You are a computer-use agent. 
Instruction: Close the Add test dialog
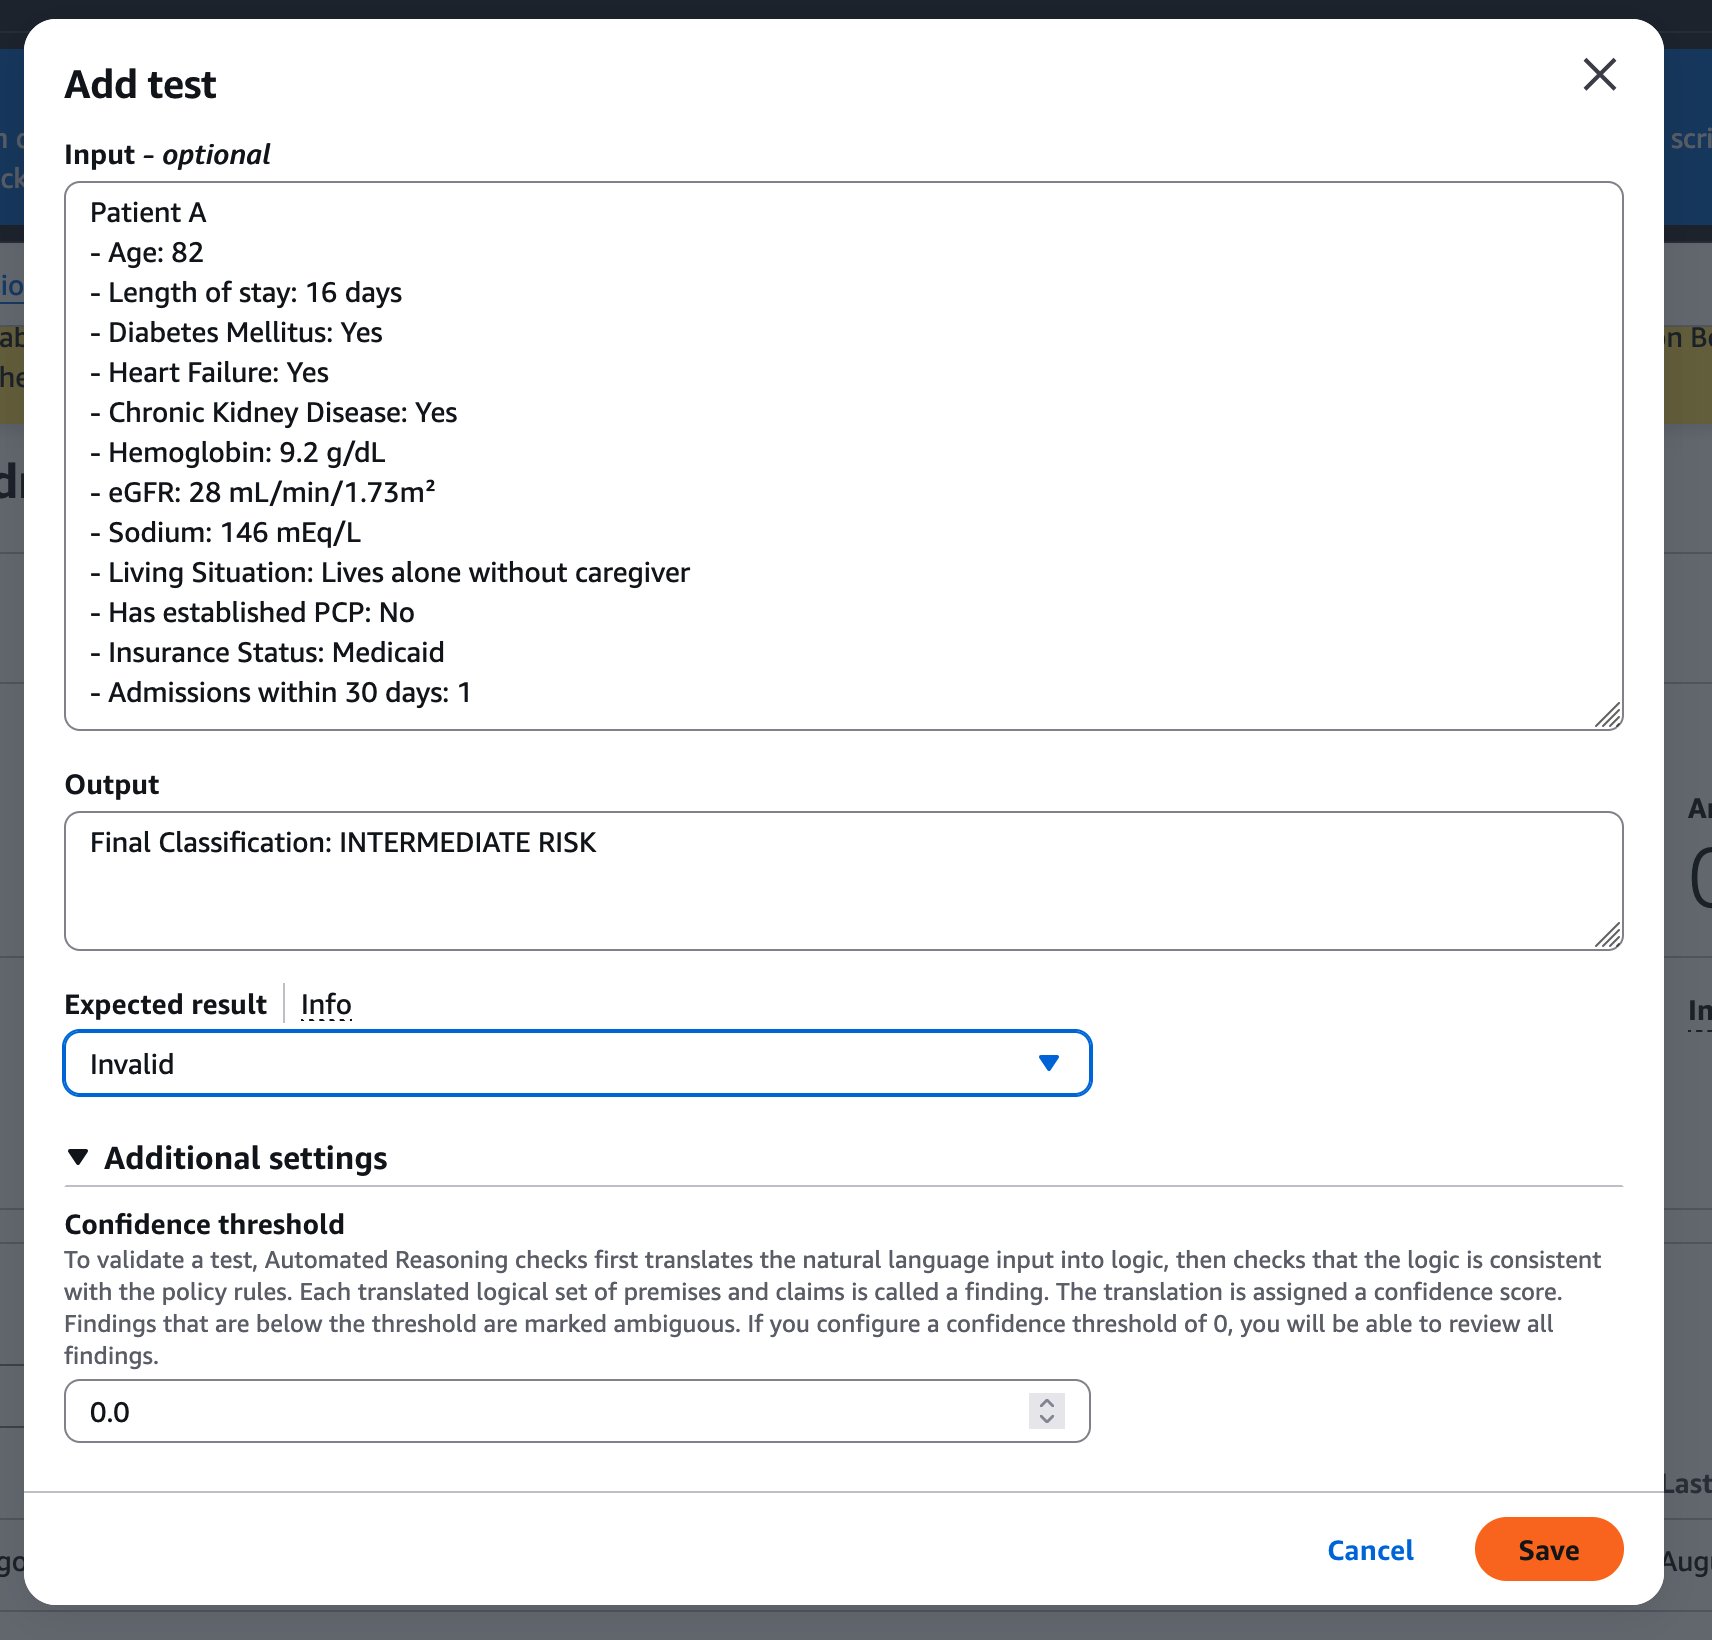(x=1599, y=74)
